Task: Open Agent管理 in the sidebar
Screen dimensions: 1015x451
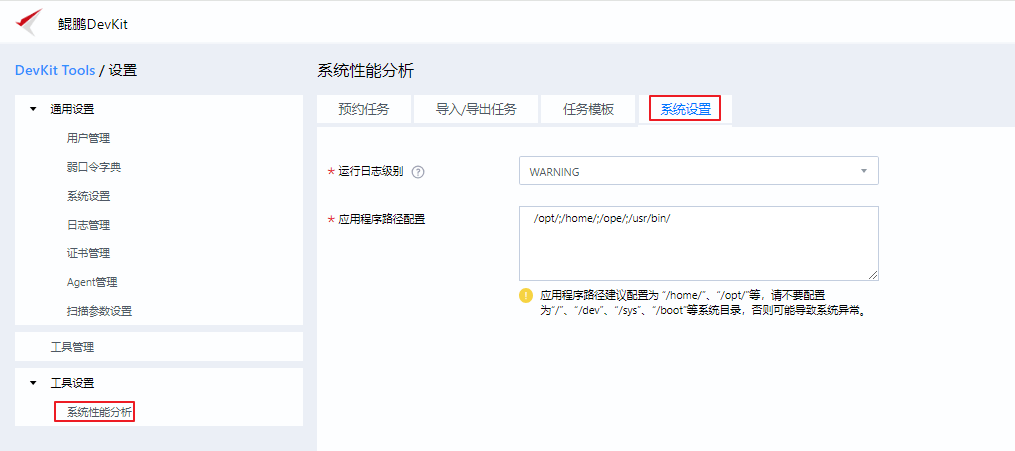Action: tap(92, 282)
